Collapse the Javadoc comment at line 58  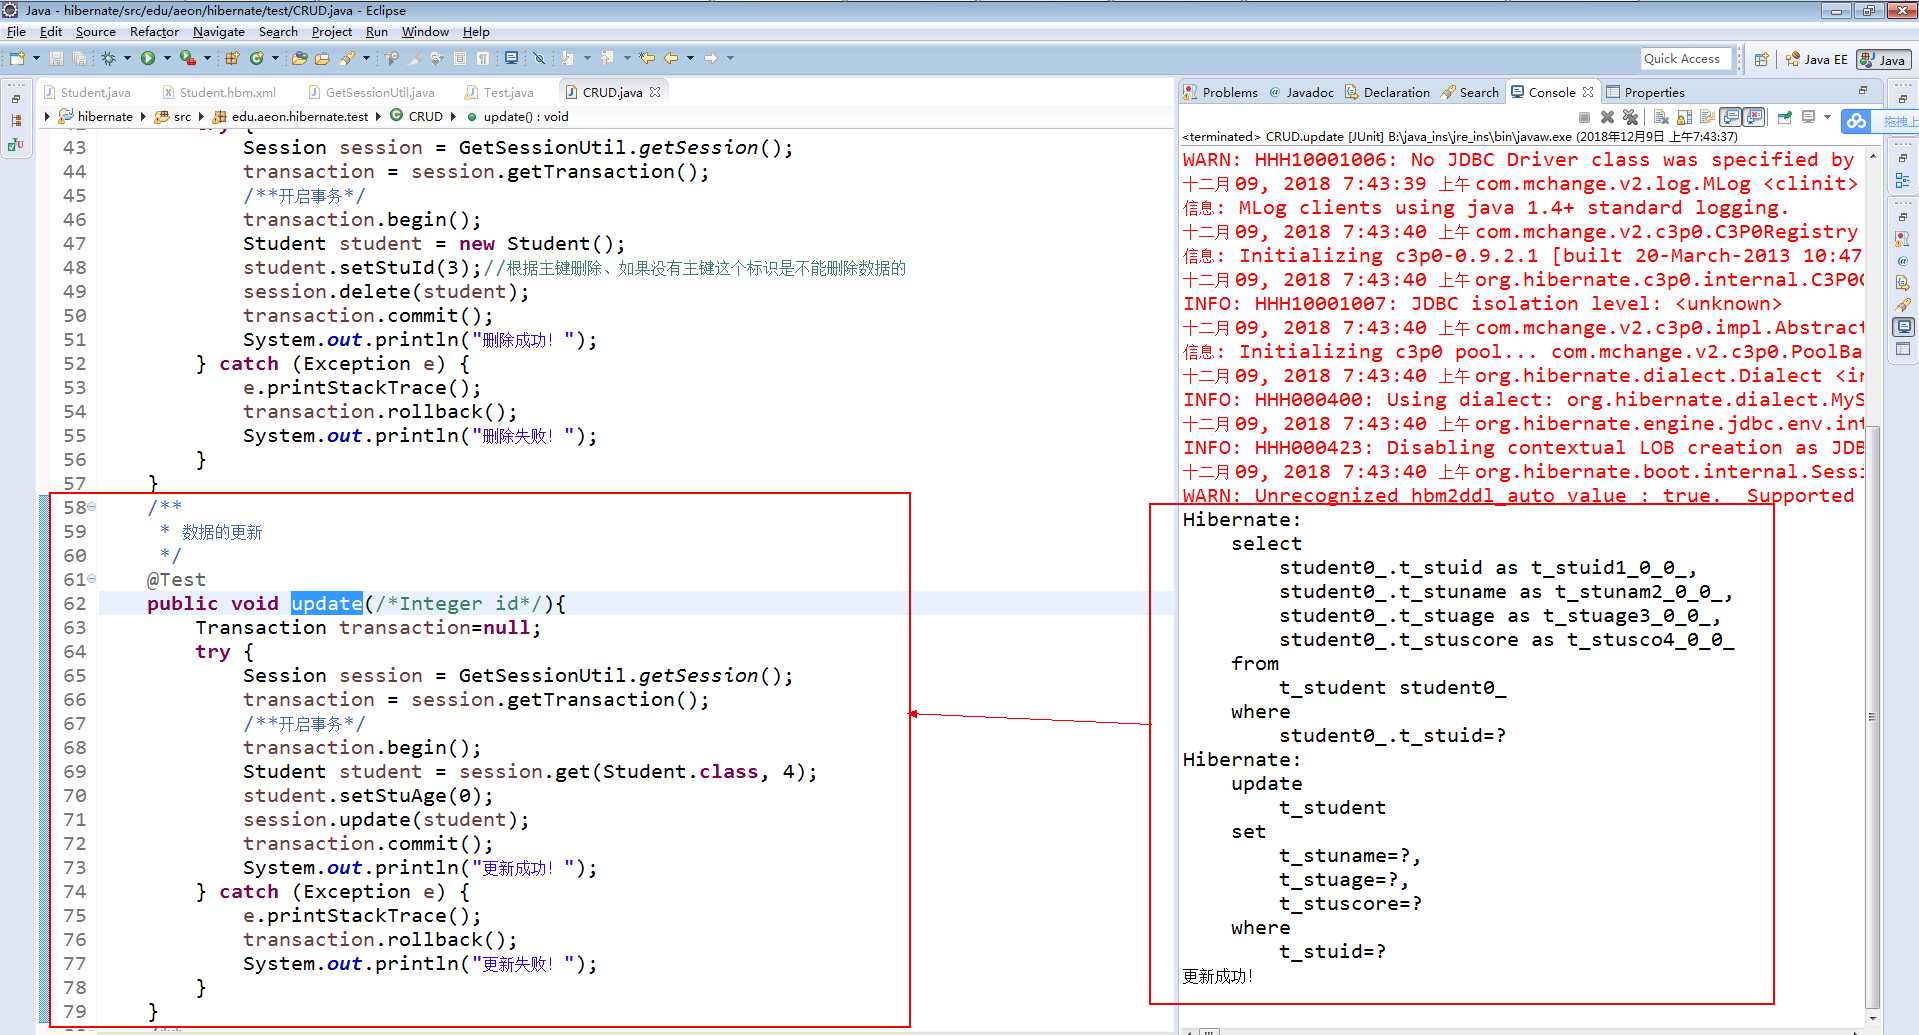92,507
